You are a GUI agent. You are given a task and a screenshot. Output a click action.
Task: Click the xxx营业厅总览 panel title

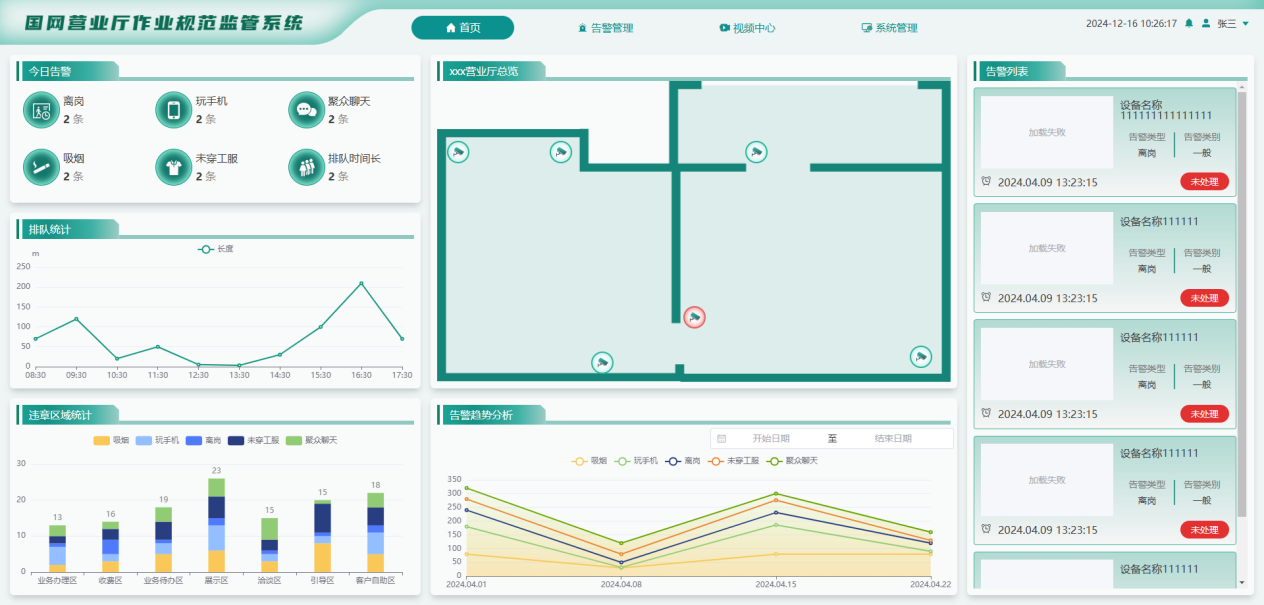coord(484,71)
